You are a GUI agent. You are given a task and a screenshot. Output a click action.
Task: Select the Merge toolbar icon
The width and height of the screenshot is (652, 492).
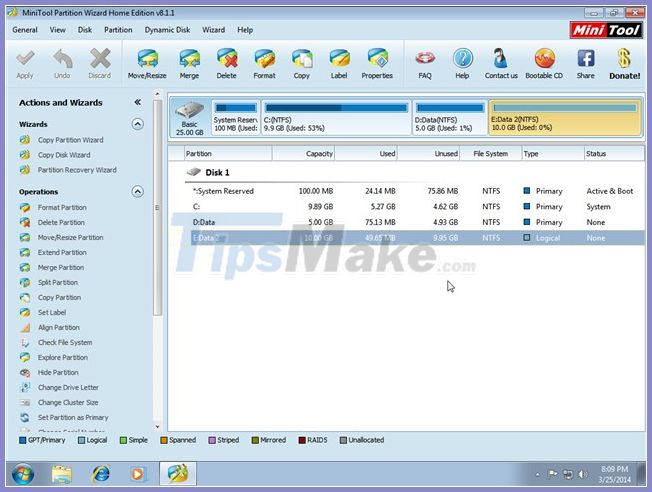click(x=189, y=64)
